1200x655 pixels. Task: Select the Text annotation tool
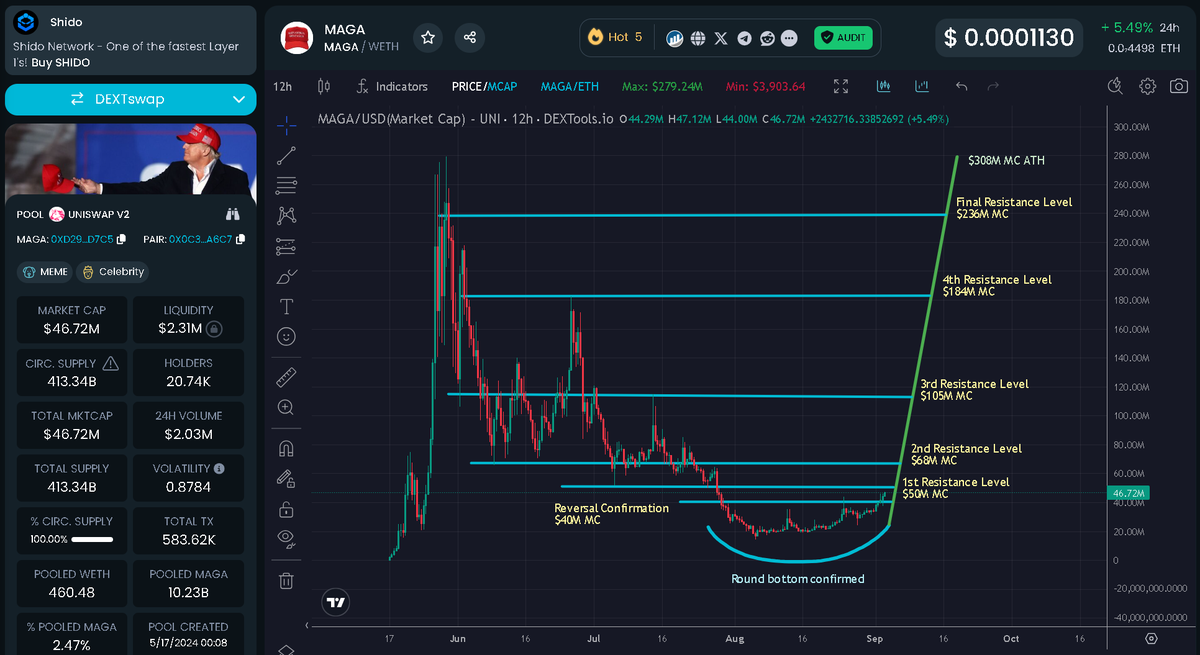287,306
